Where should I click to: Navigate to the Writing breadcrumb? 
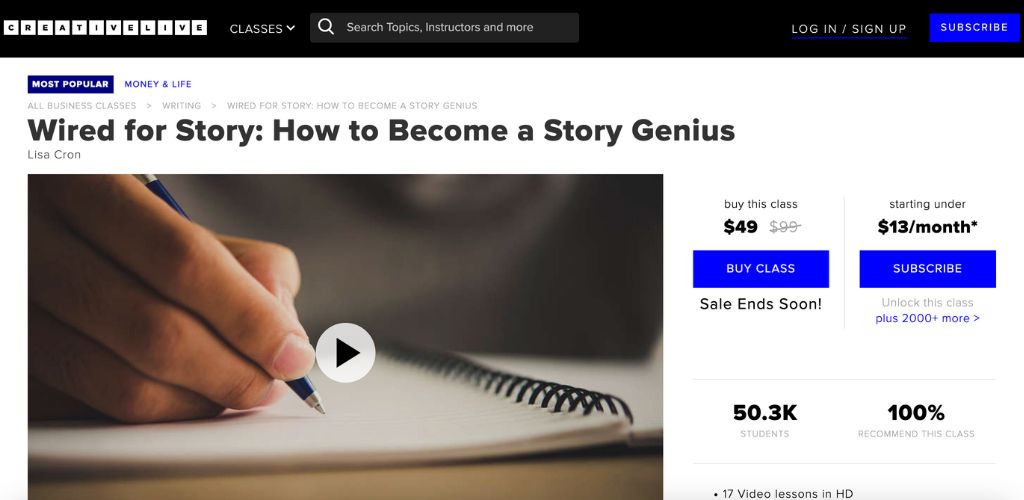[x=181, y=106]
